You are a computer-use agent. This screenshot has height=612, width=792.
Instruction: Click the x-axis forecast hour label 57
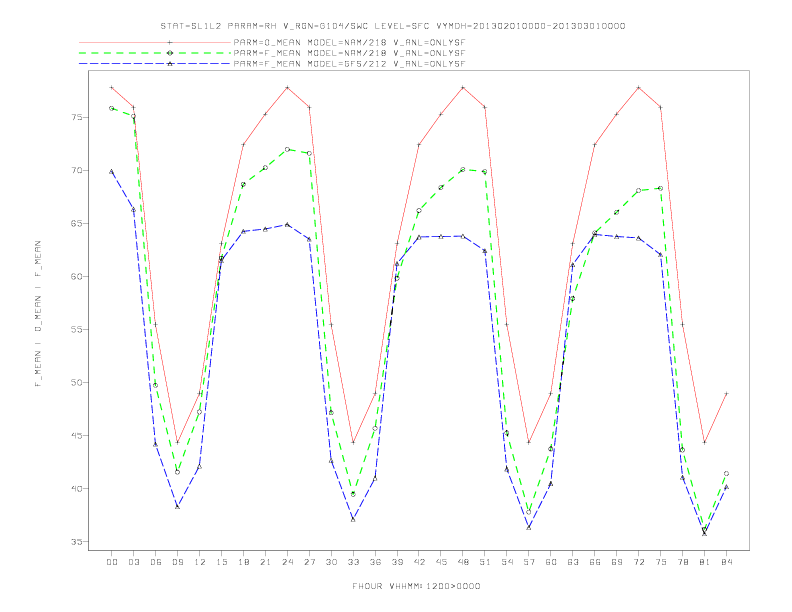(529, 562)
